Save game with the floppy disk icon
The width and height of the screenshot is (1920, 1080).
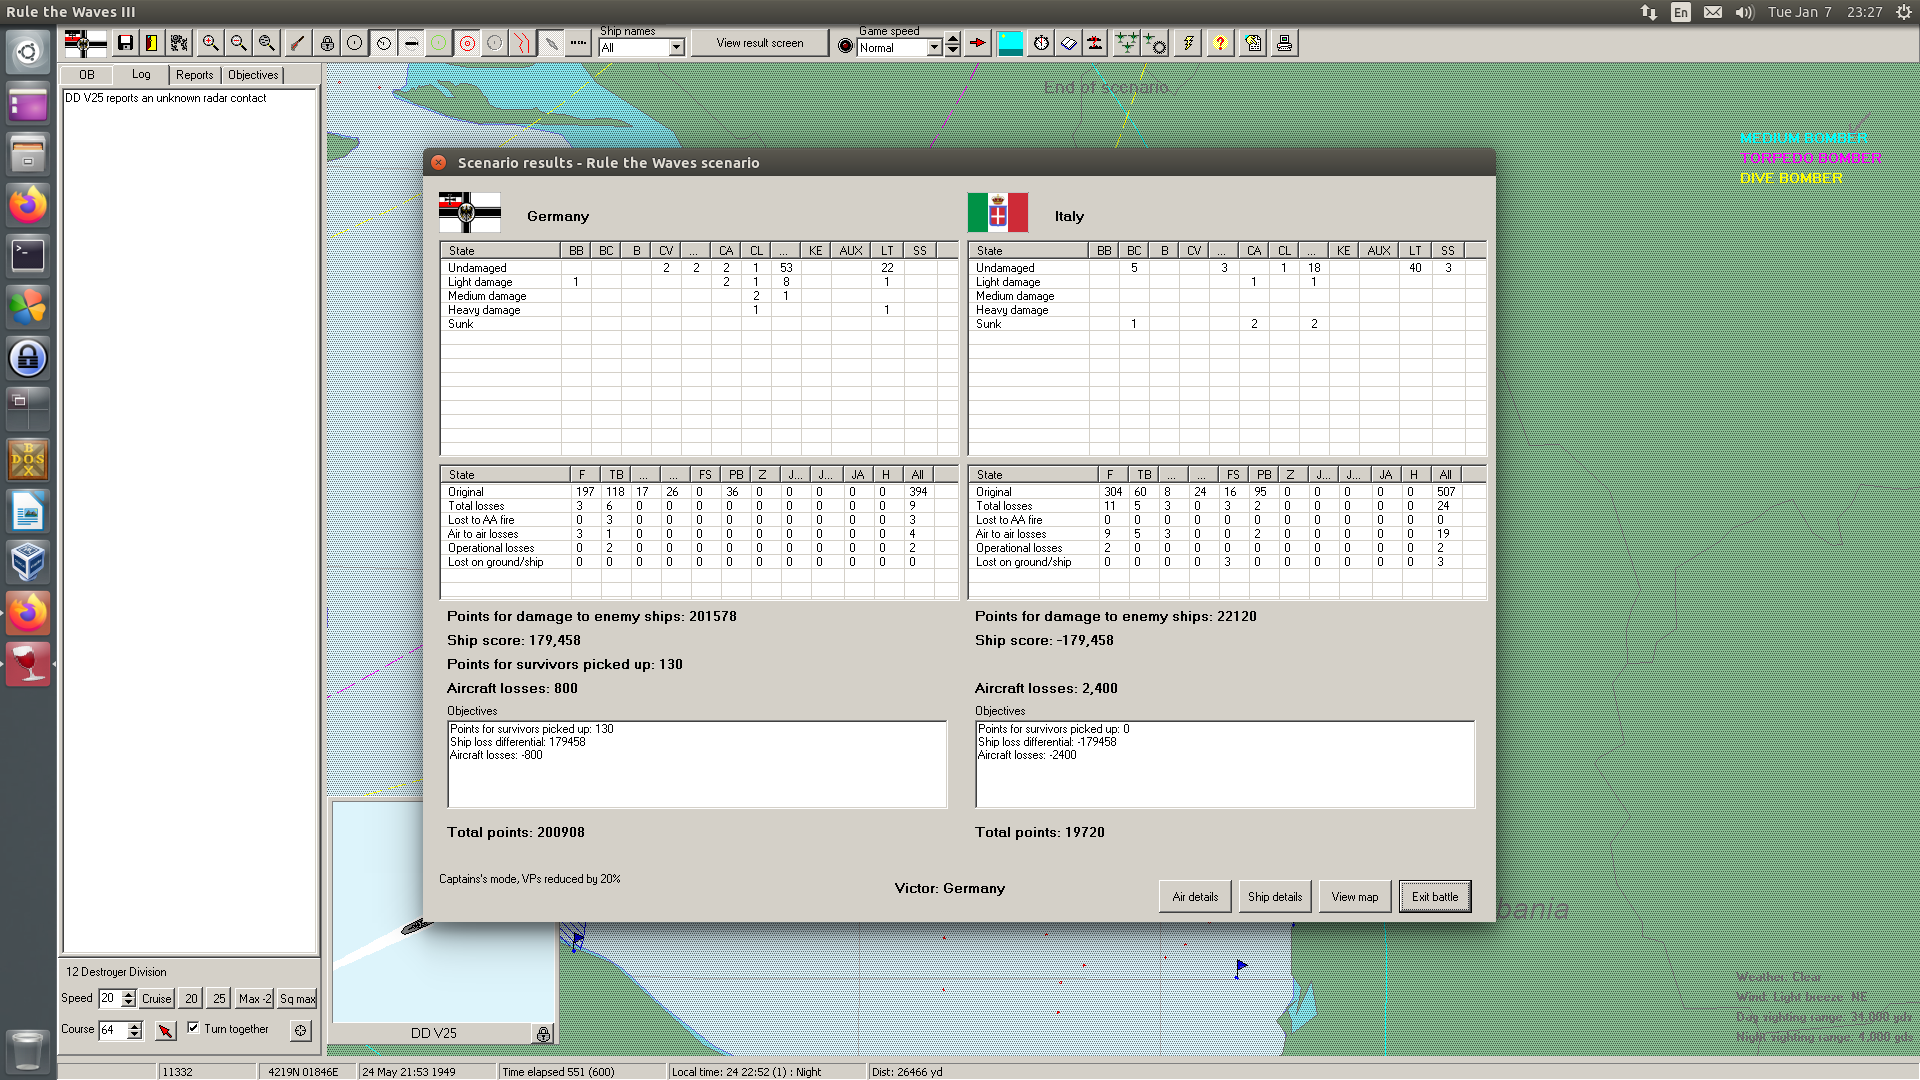coord(125,43)
